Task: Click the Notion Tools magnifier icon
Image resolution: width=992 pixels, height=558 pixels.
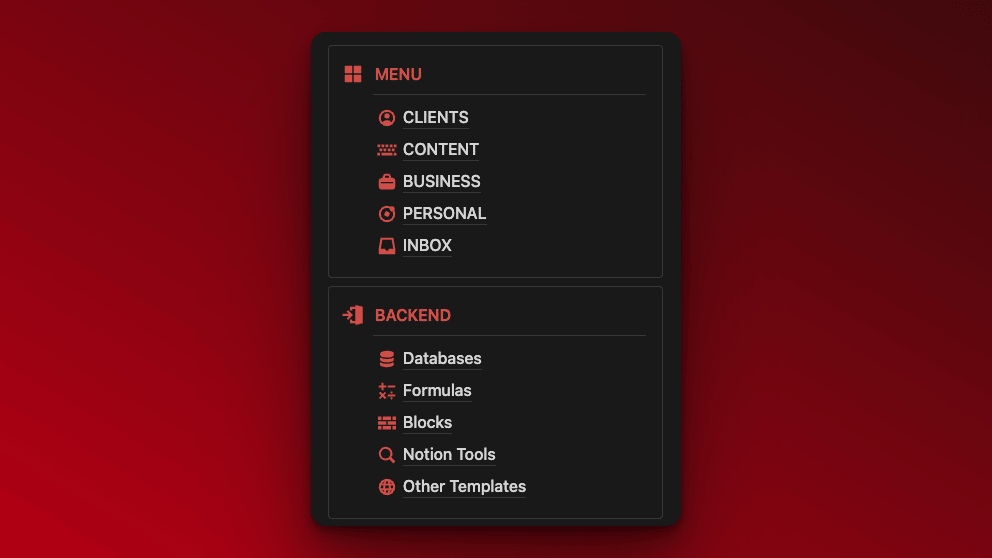Action: click(x=387, y=455)
